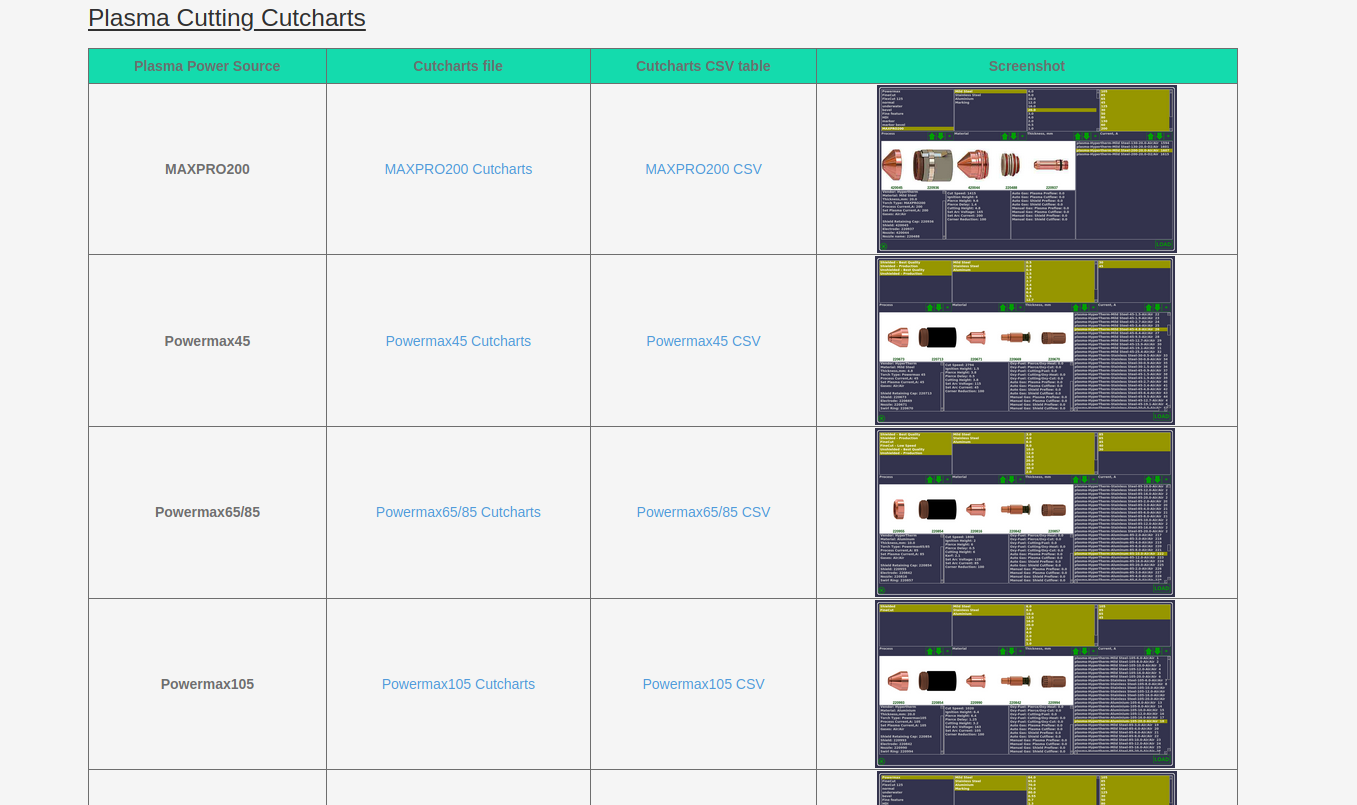Open the Powermax45 CSV table link

(703, 341)
